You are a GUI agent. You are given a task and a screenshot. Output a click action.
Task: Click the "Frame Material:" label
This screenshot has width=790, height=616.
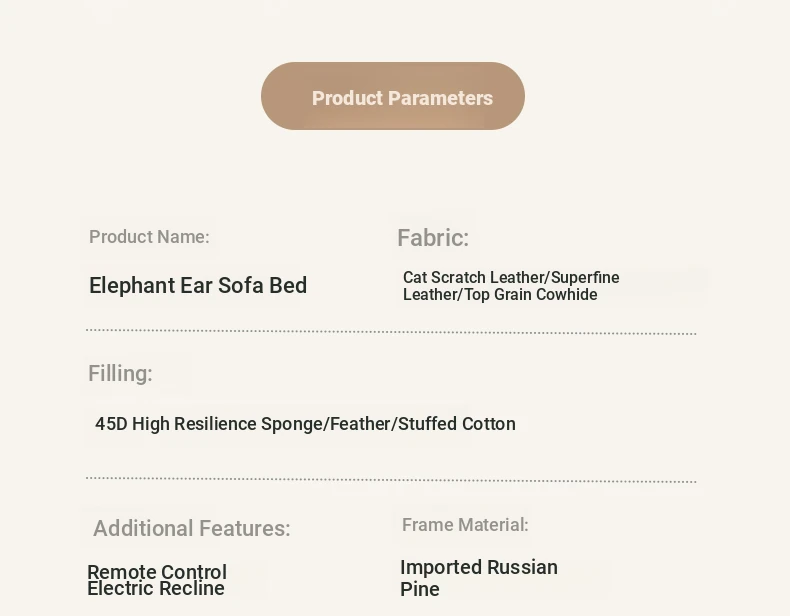tap(465, 525)
